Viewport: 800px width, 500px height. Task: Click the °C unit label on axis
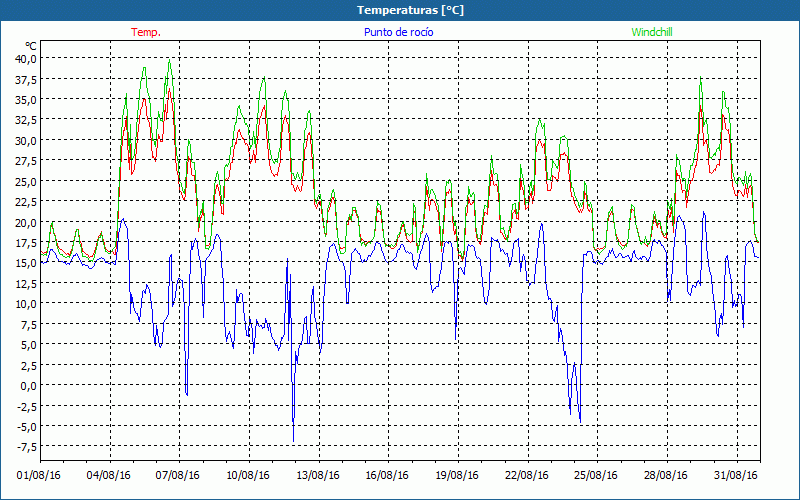click(x=31, y=46)
